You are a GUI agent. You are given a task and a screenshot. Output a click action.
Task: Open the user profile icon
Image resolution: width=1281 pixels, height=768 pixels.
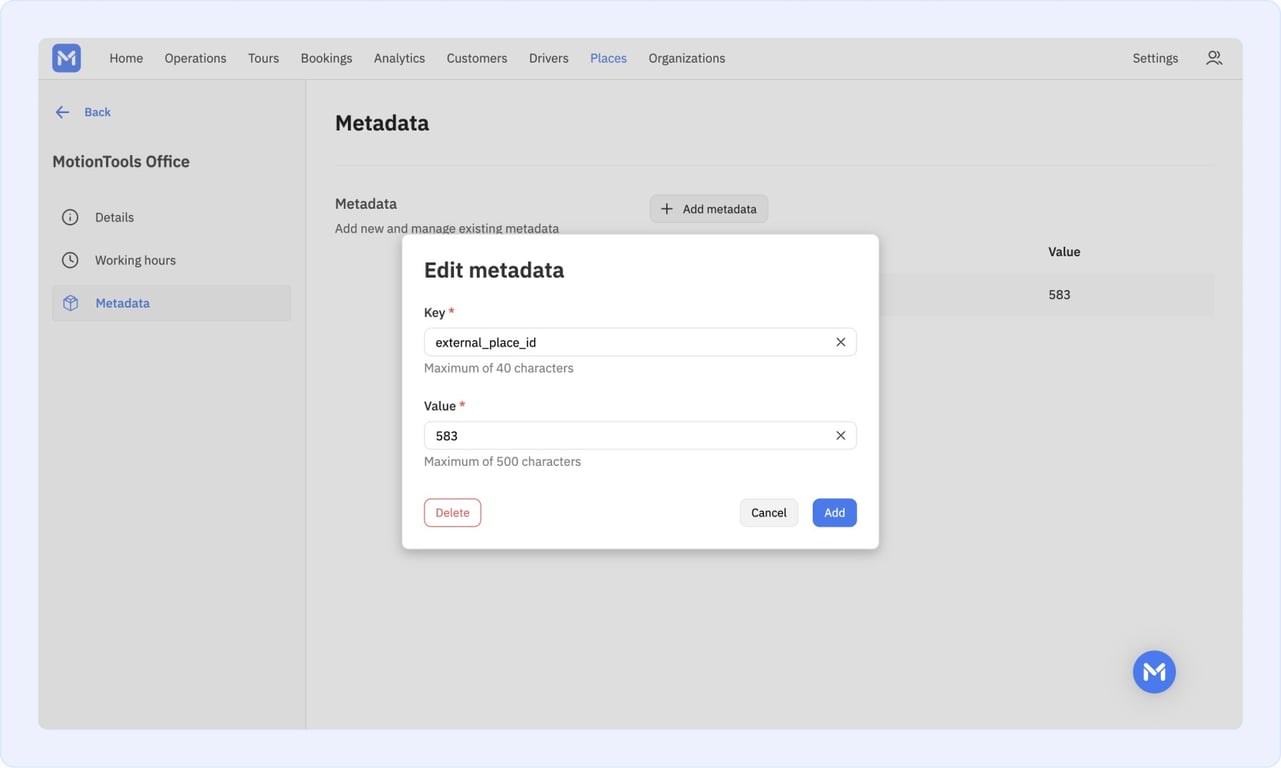(1214, 58)
